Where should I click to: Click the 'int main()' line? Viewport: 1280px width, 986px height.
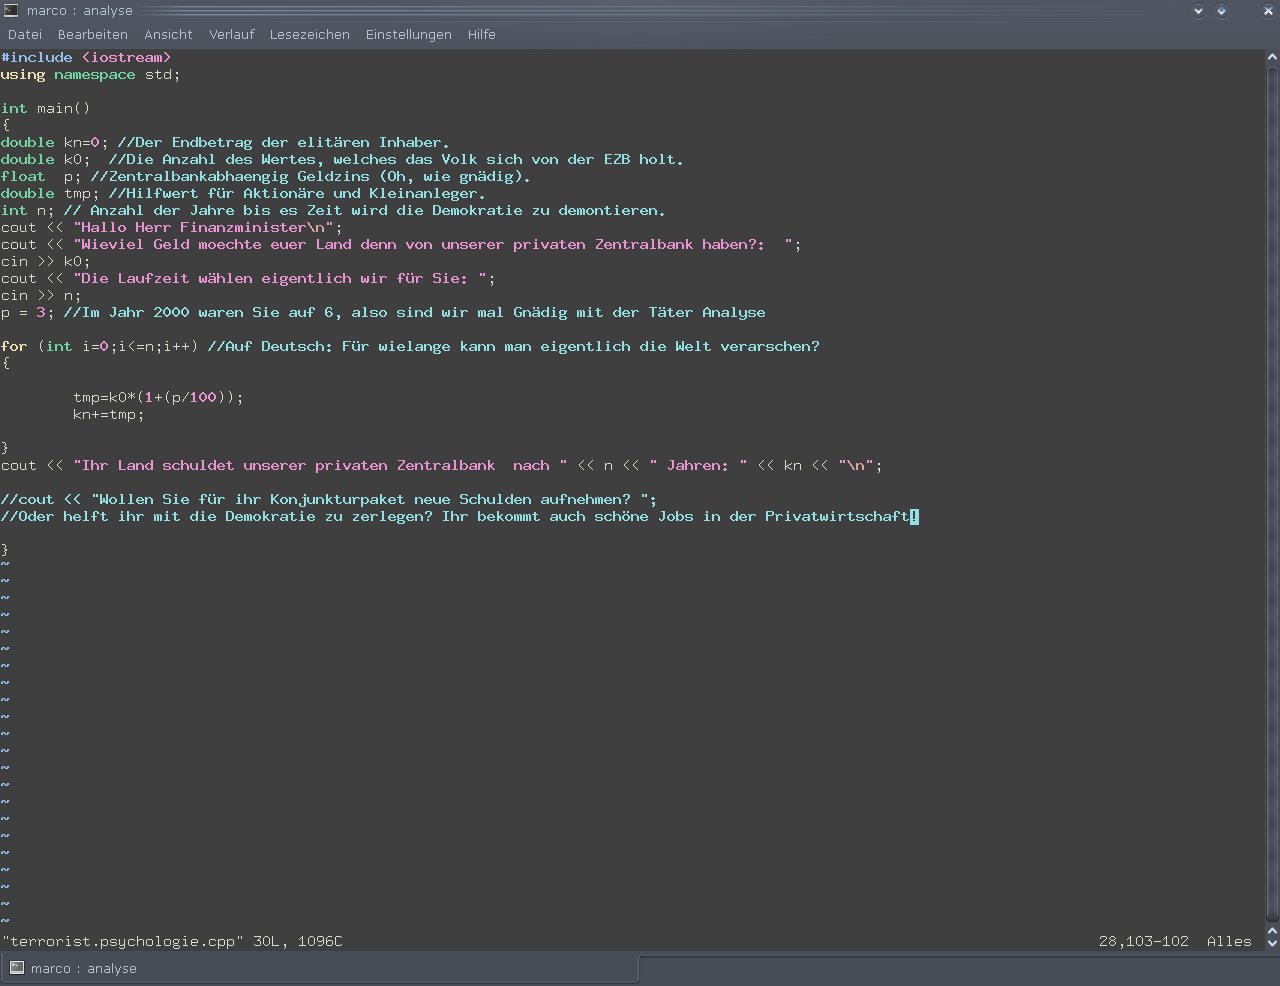click(46, 108)
